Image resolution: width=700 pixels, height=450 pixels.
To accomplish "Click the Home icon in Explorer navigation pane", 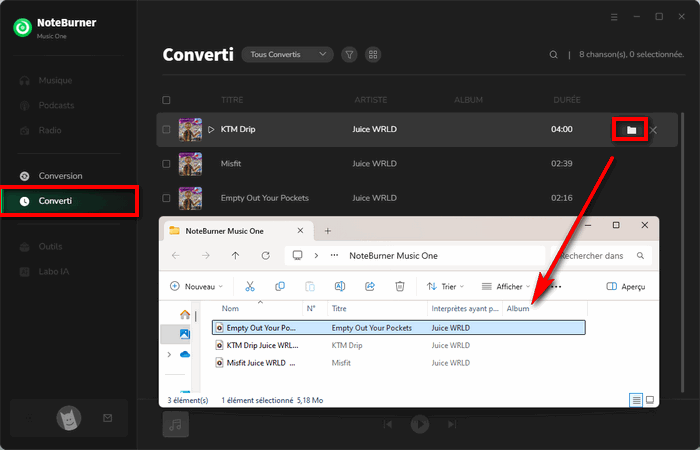I will (x=185, y=315).
